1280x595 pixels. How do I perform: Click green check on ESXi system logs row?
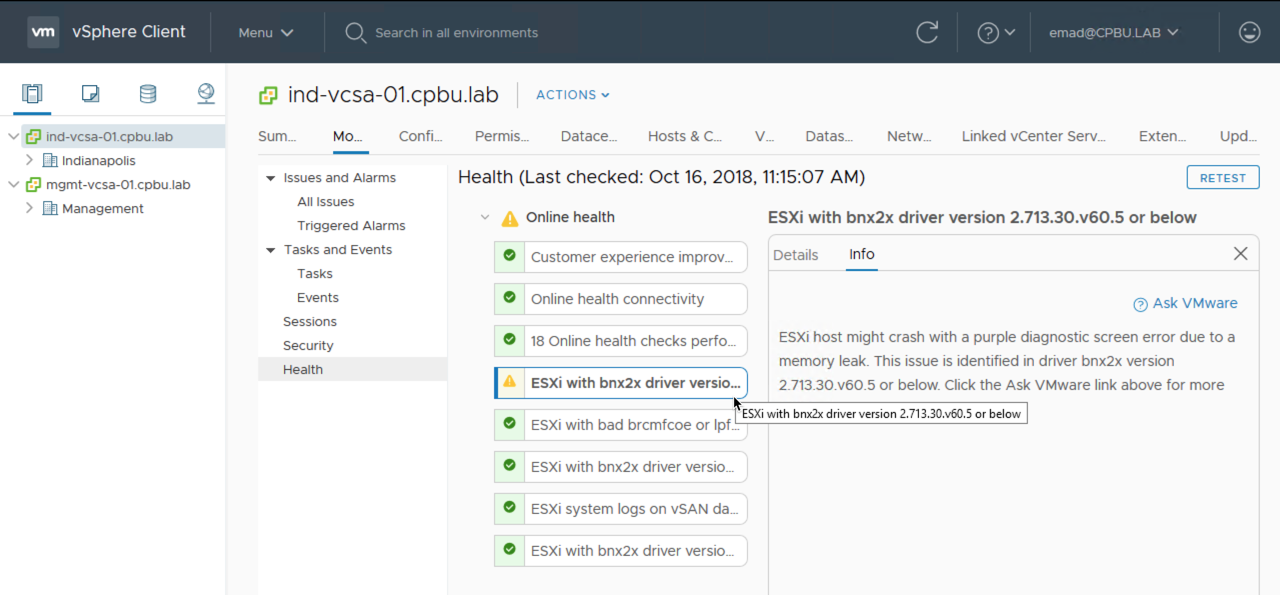(x=509, y=508)
